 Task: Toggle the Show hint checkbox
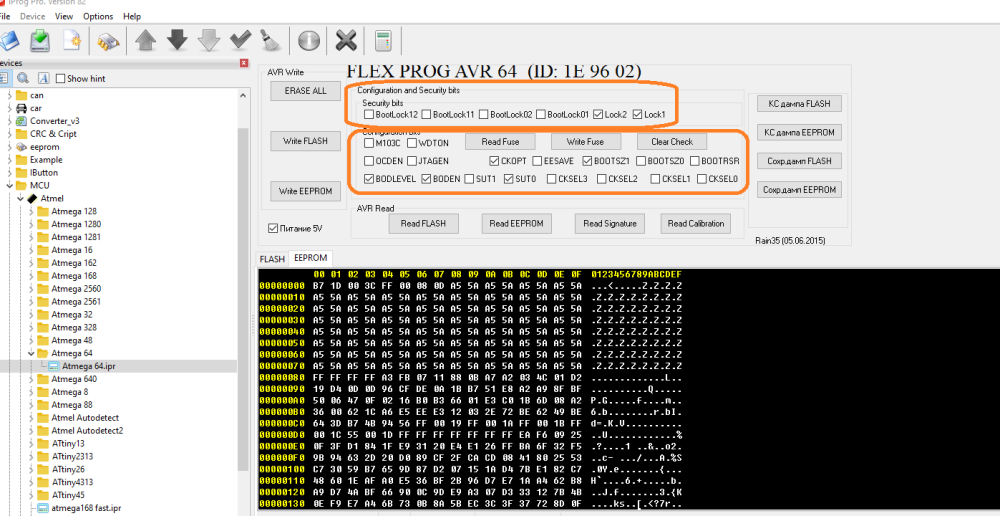pyautogui.click(x=61, y=78)
